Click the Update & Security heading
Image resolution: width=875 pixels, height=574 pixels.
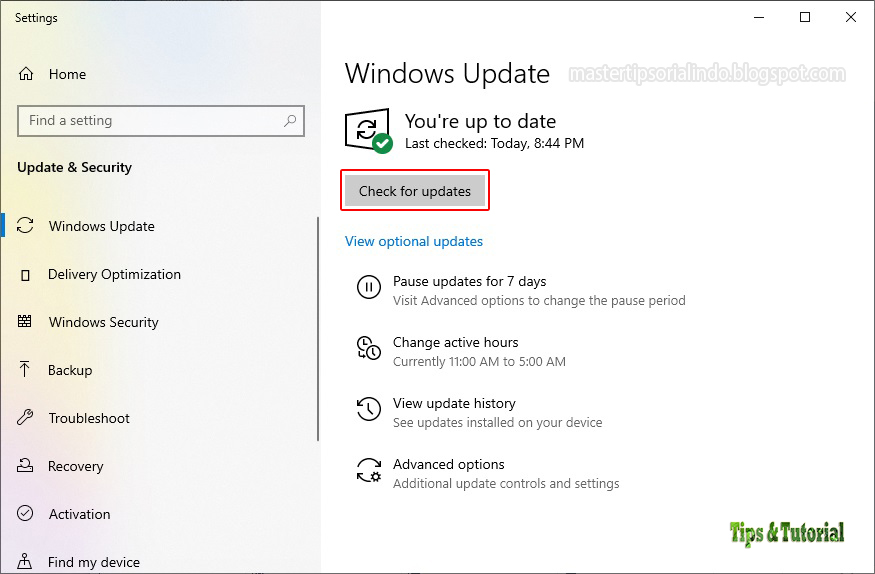point(74,167)
